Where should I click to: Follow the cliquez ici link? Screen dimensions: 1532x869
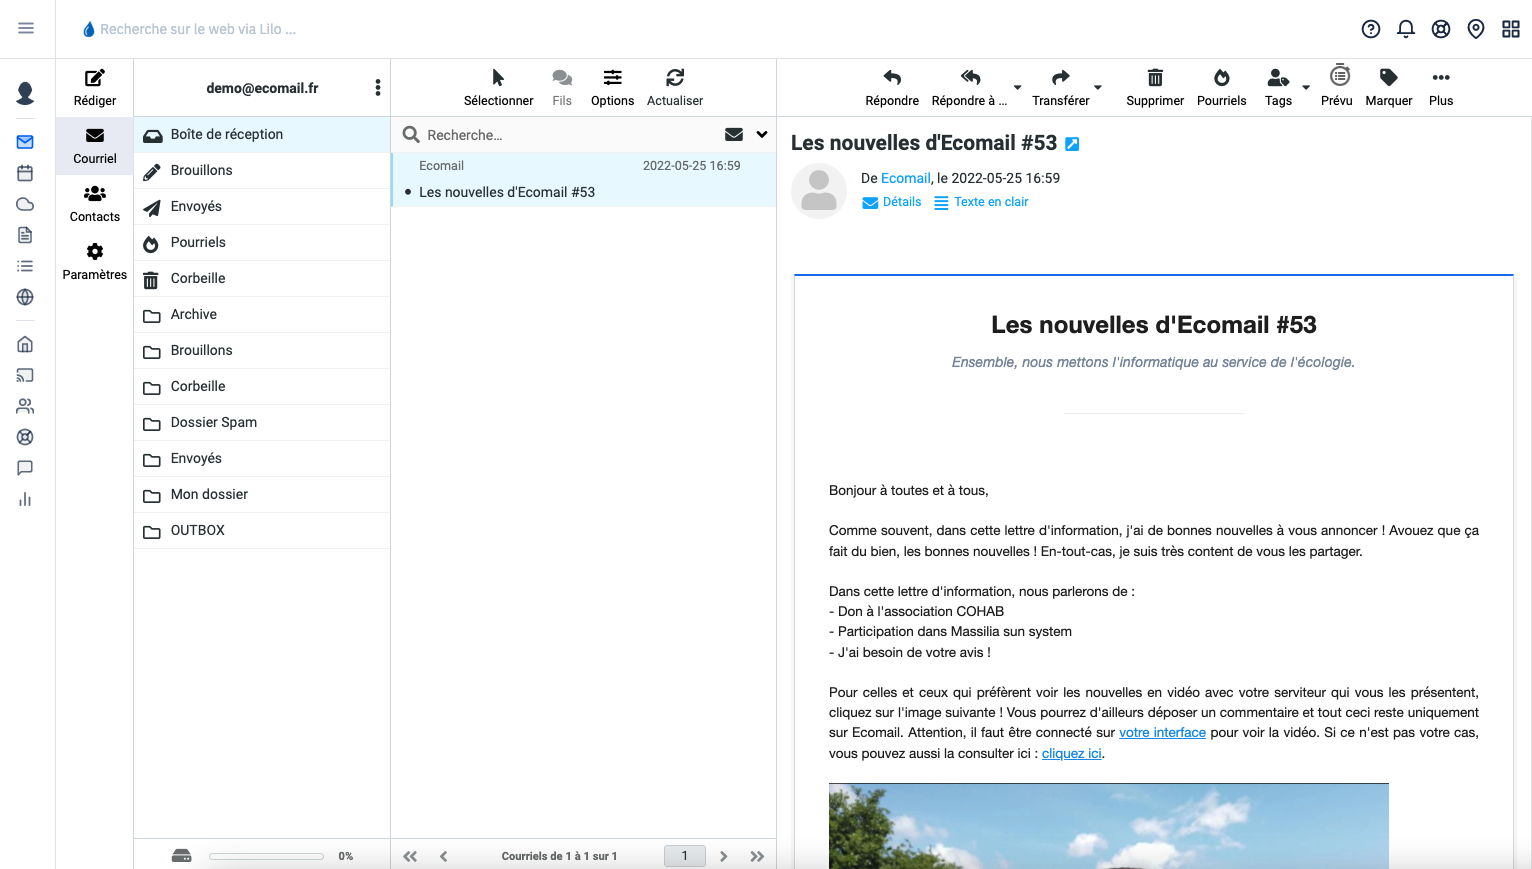(x=1071, y=754)
